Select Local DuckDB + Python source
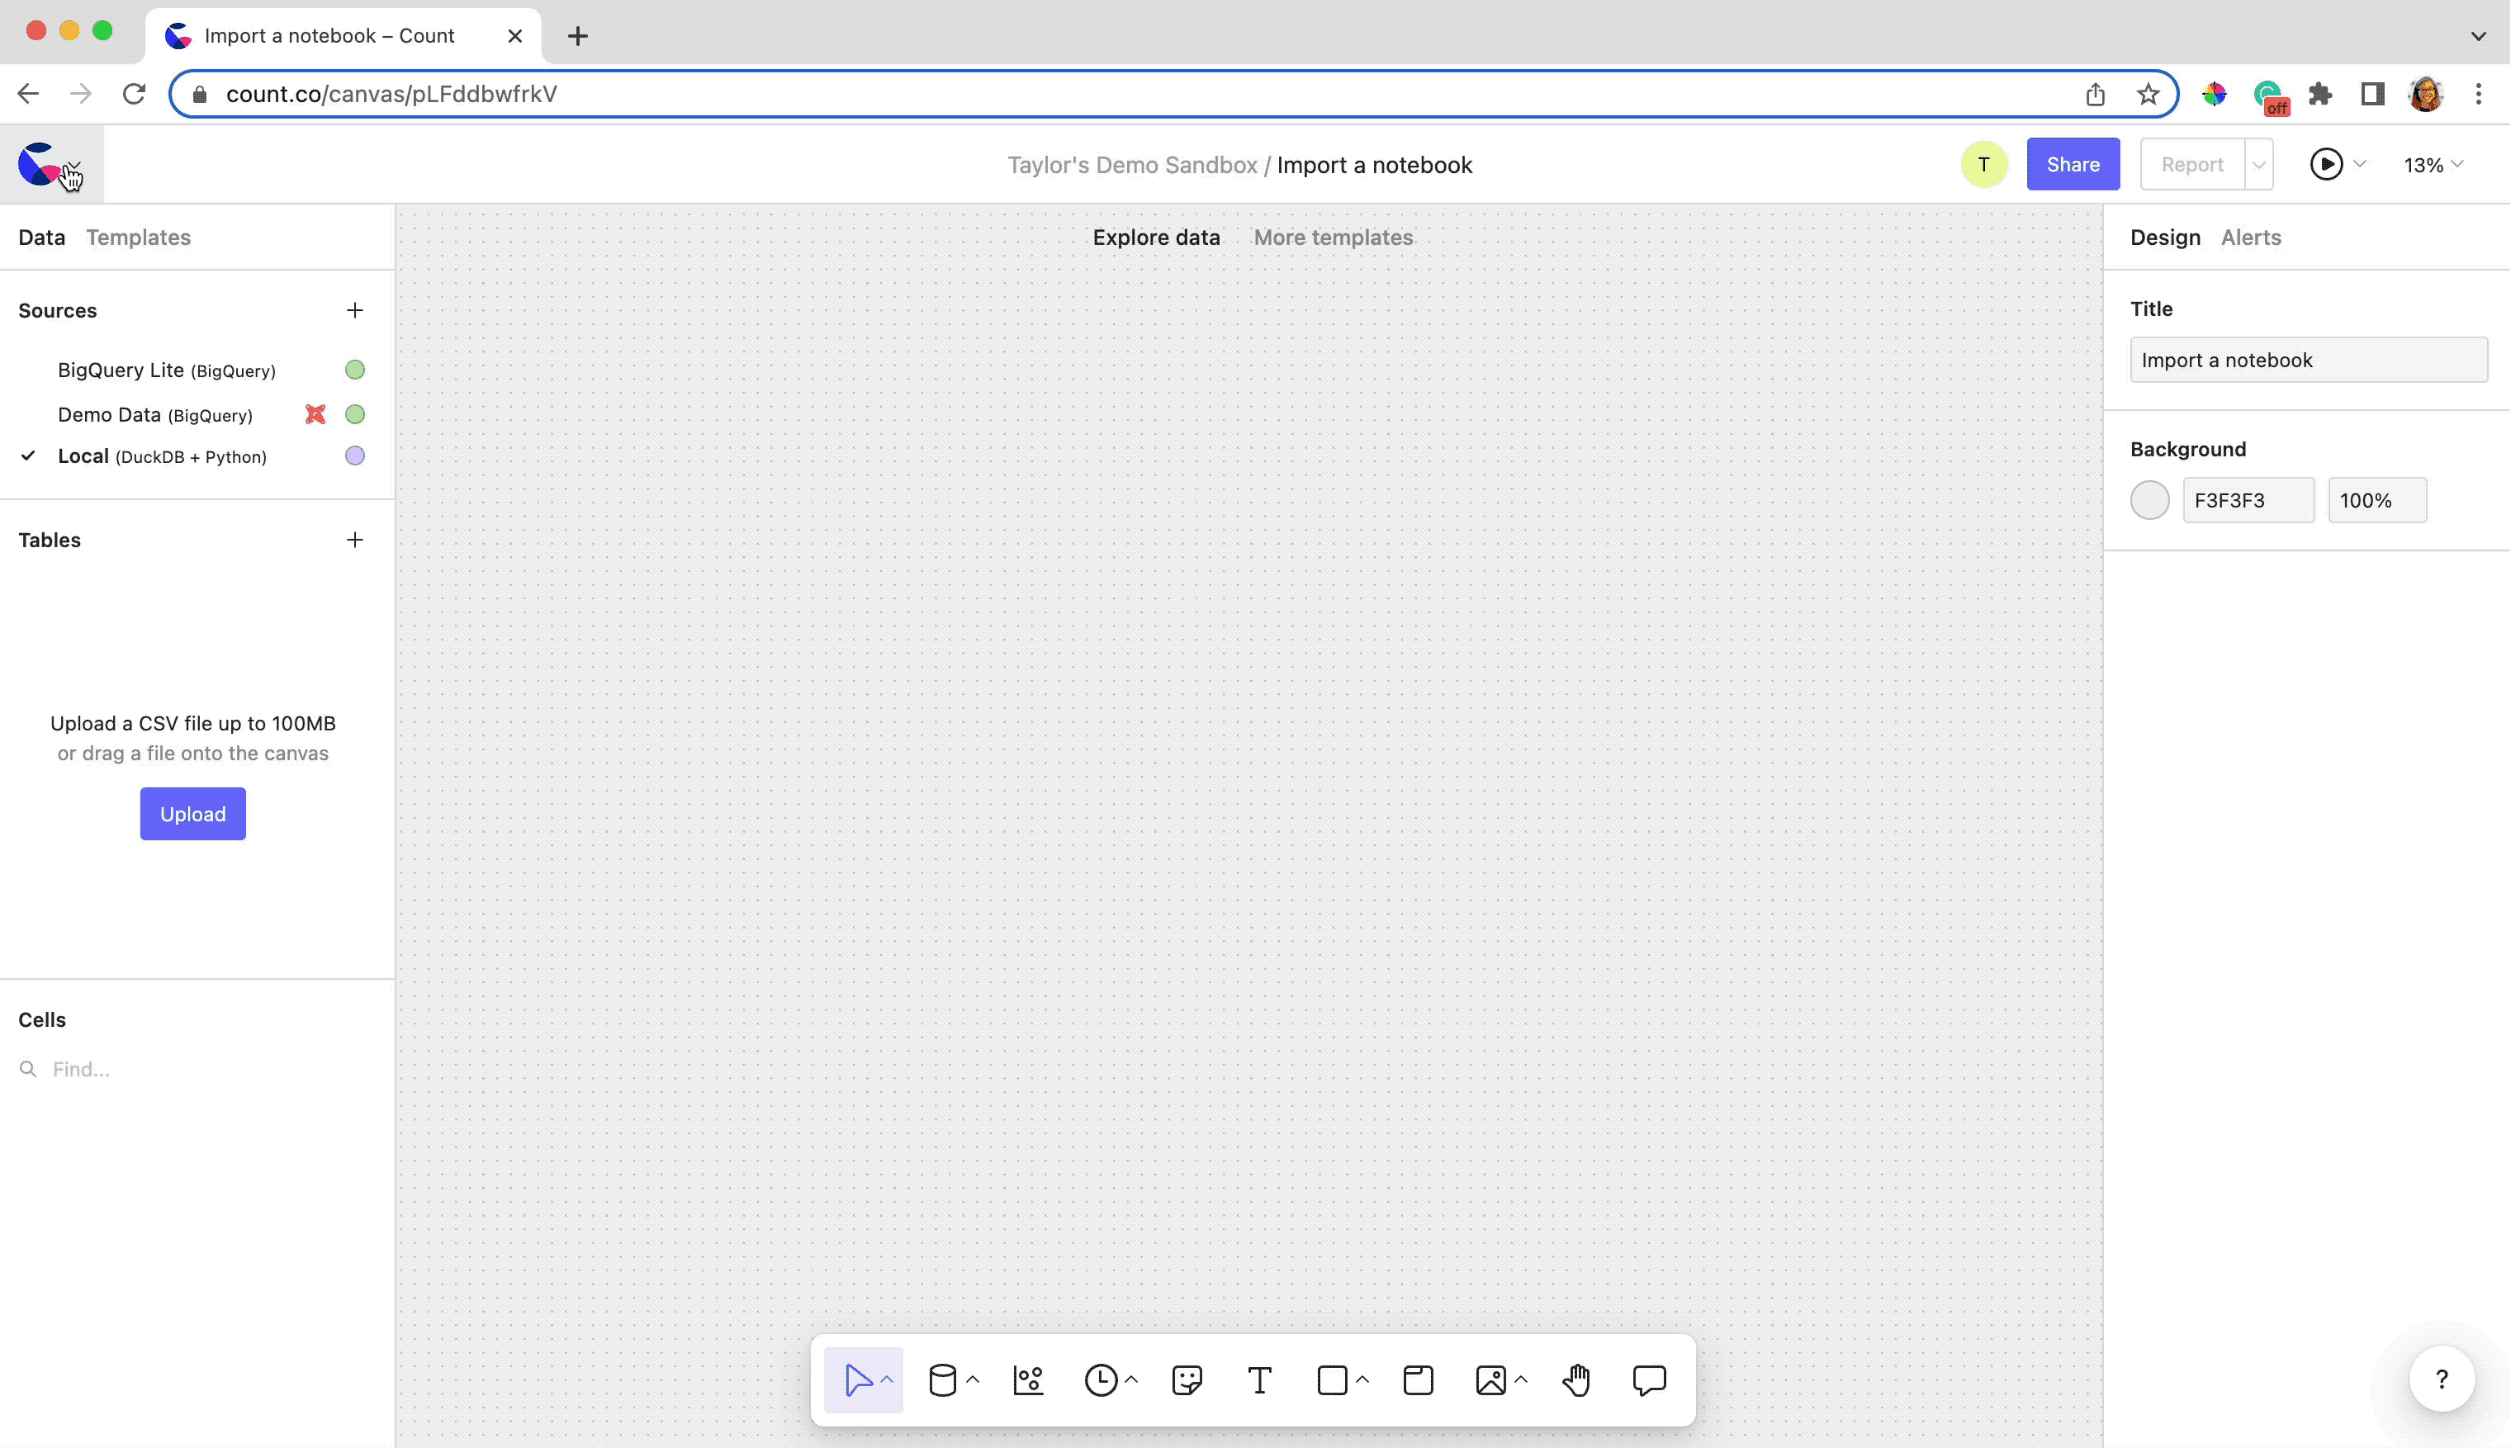The image size is (2510, 1448). (x=162, y=456)
